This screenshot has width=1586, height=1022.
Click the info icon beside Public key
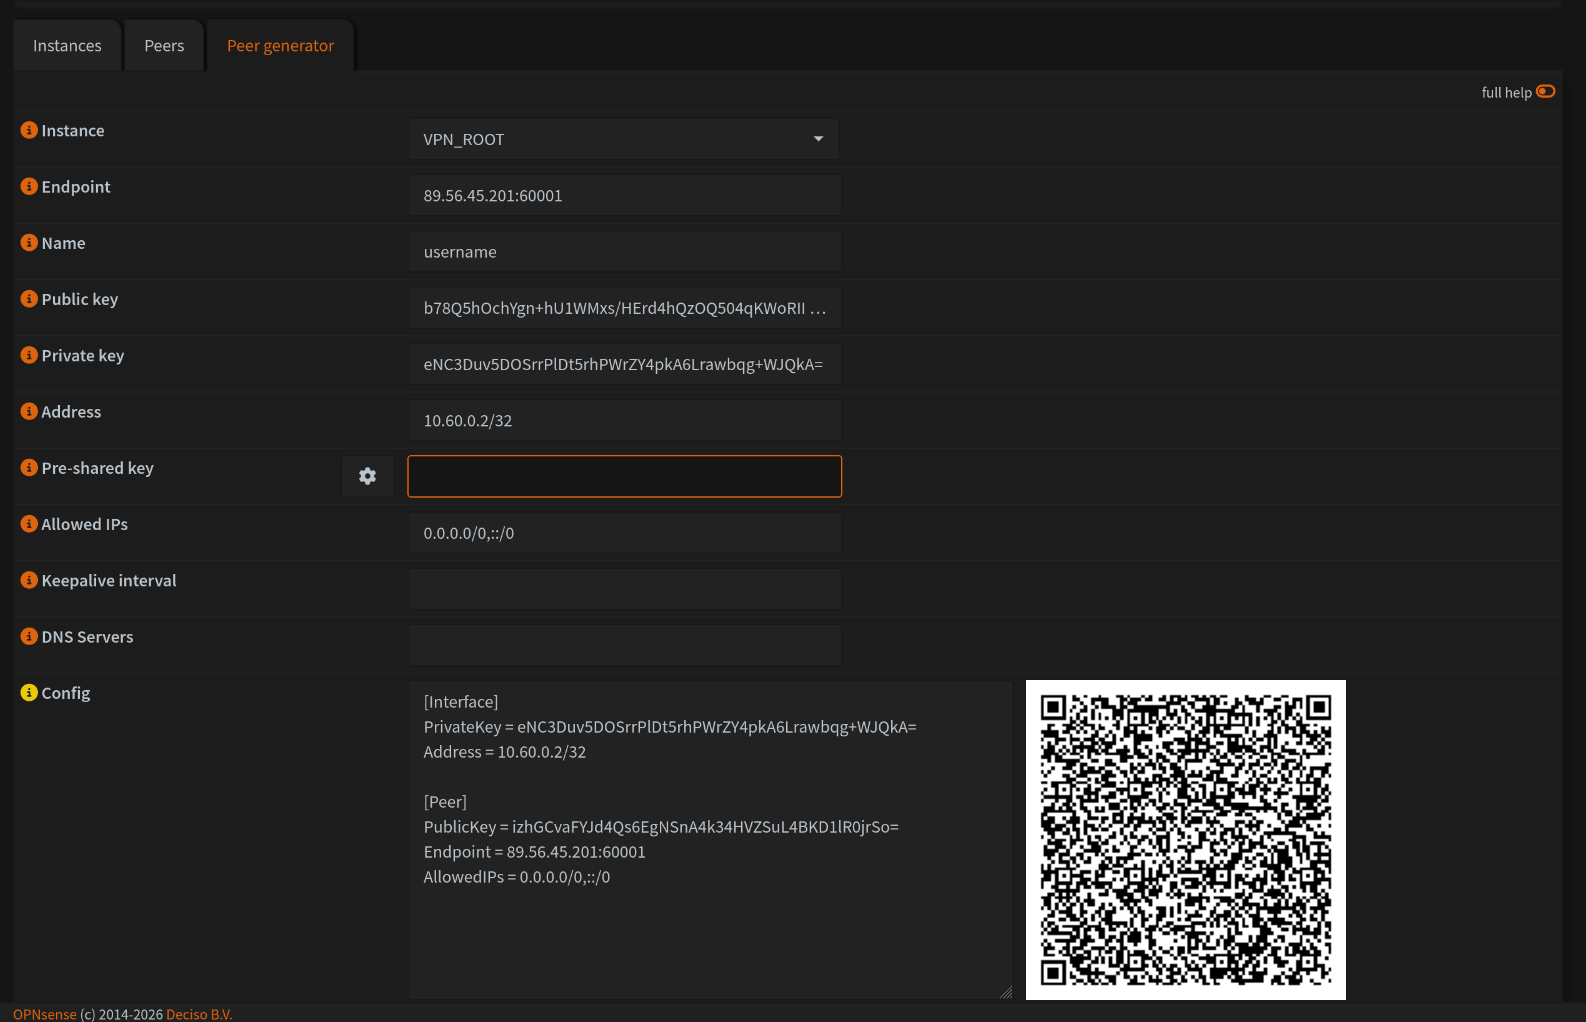pos(29,298)
